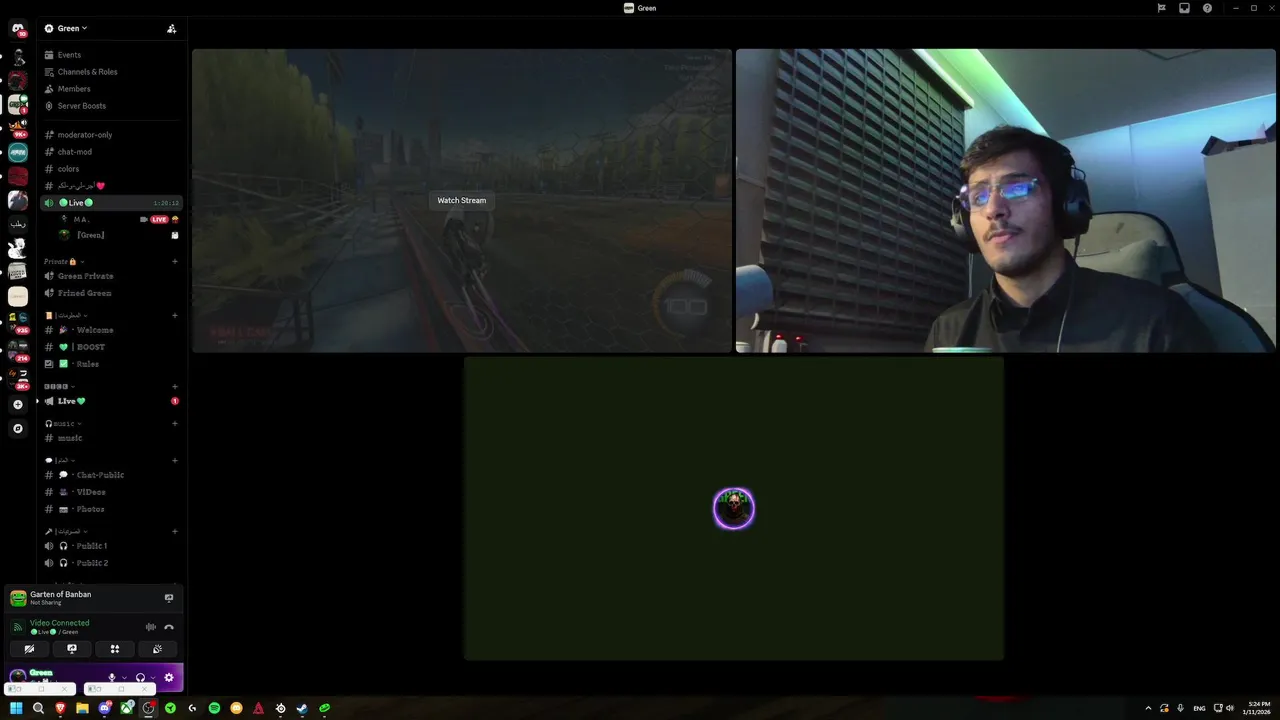The width and height of the screenshot is (1280, 720).
Task: Add a server with the plus icon
Action: point(18,405)
